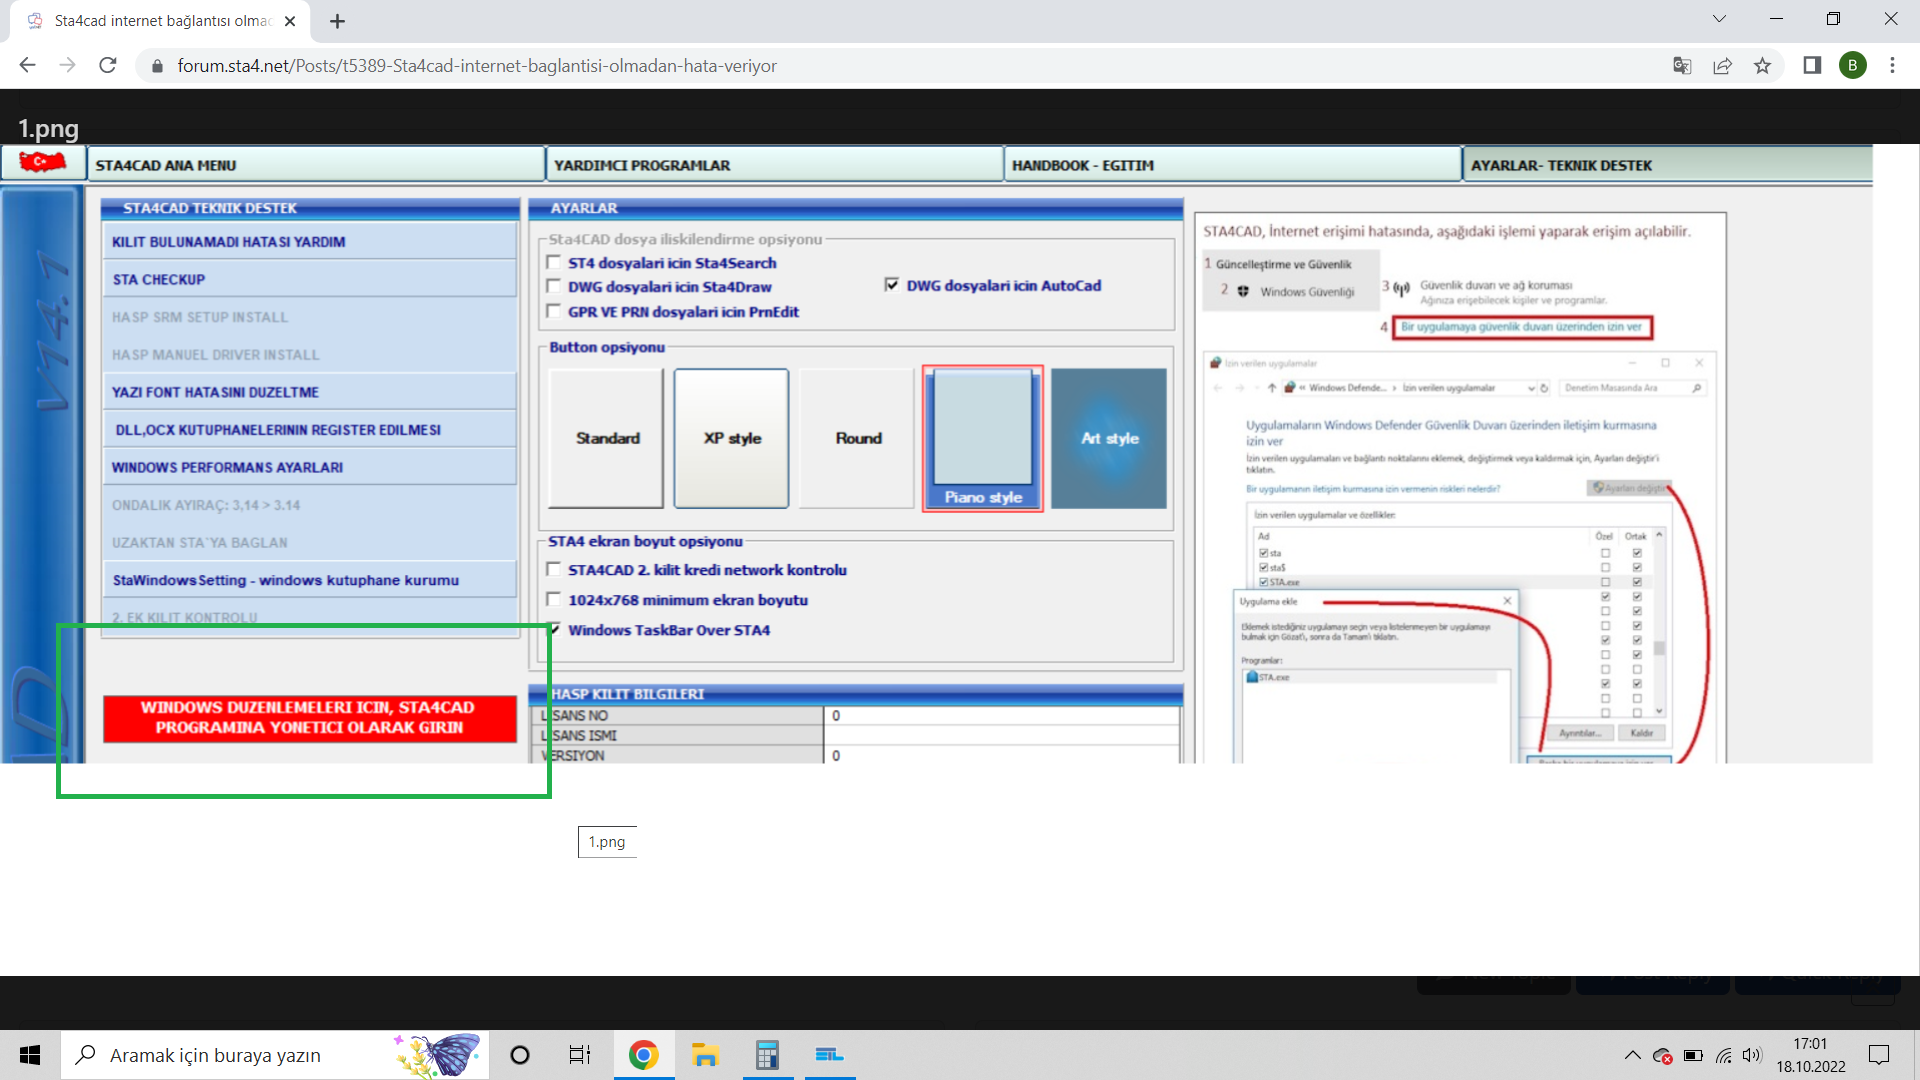This screenshot has width=1920, height=1080.
Task: Click the Task View icon on taskbar
Action: [x=580, y=1055]
